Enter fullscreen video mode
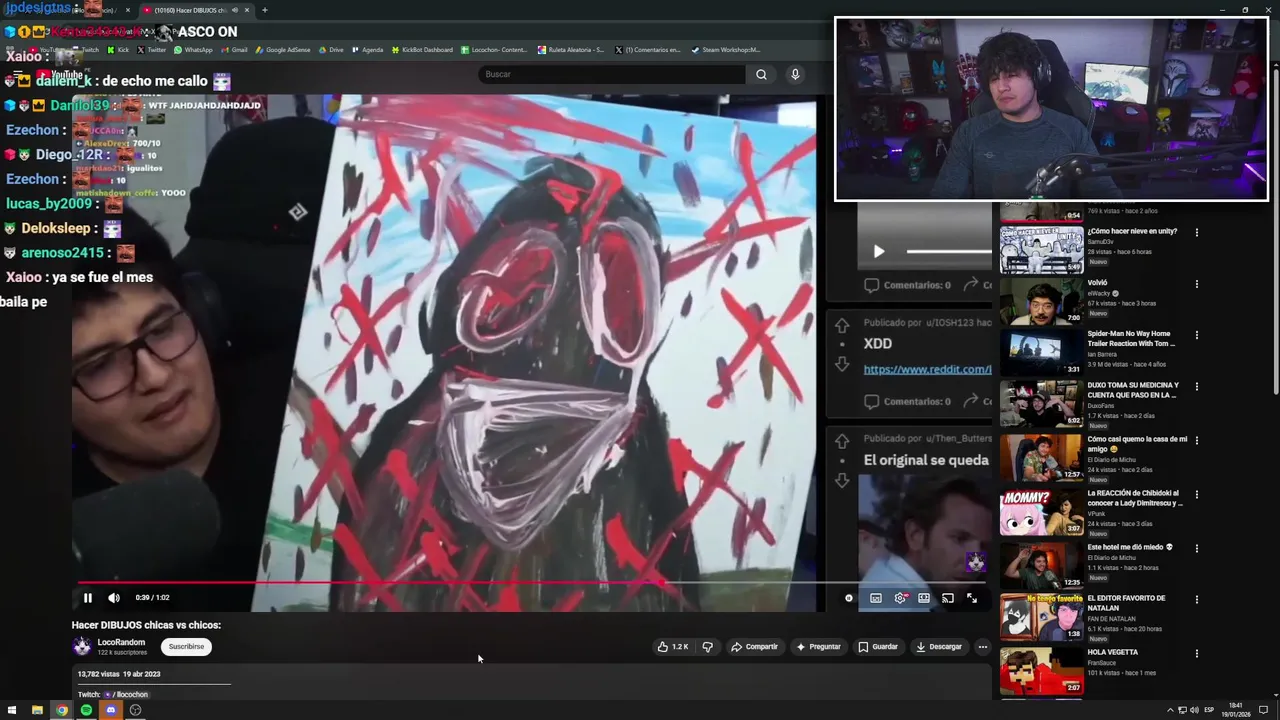The width and height of the screenshot is (1280, 720). pyautogui.click(x=972, y=598)
